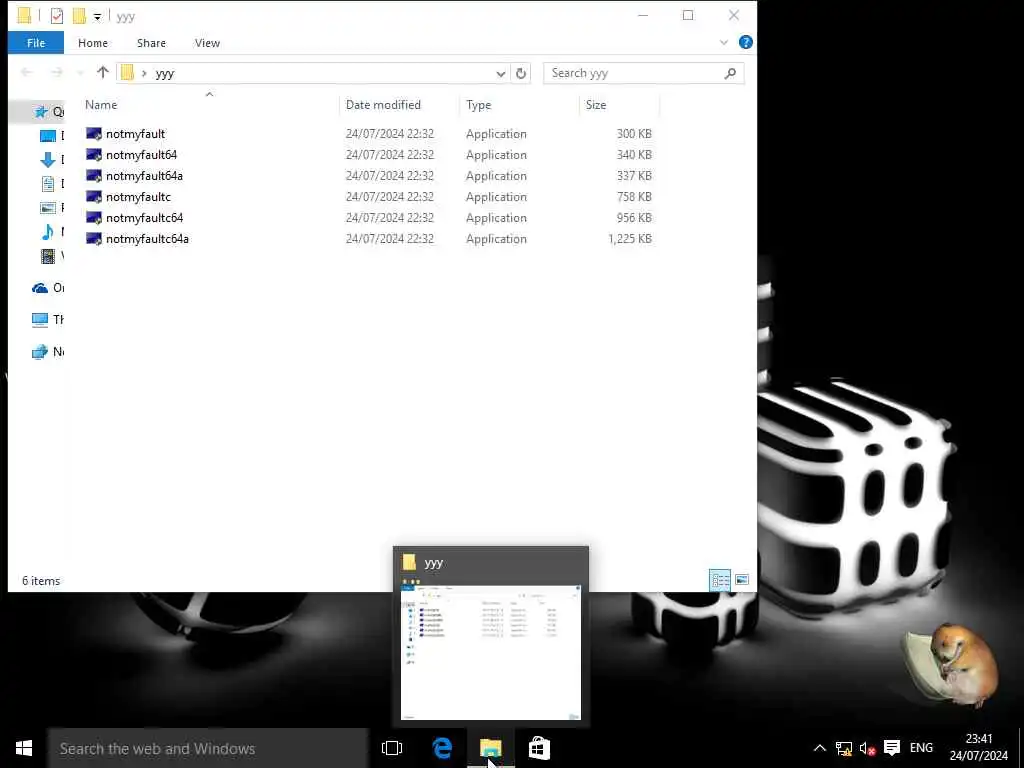Screen dimensions: 1024x768
Task: Sort by Size column header
Action: pos(596,105)
